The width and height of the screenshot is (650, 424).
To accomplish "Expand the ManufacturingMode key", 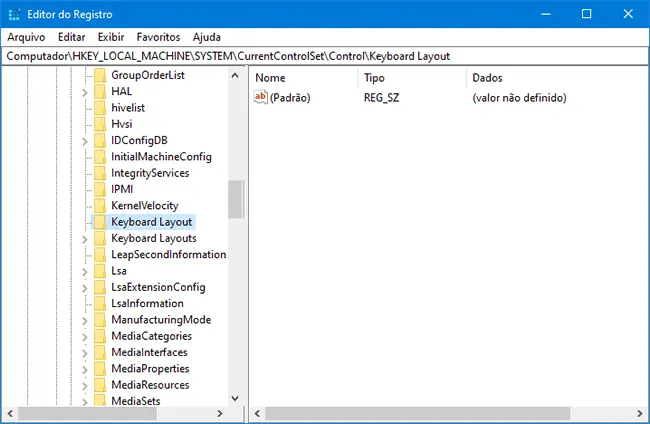I will pyautogui.click(x=85, y=320).
